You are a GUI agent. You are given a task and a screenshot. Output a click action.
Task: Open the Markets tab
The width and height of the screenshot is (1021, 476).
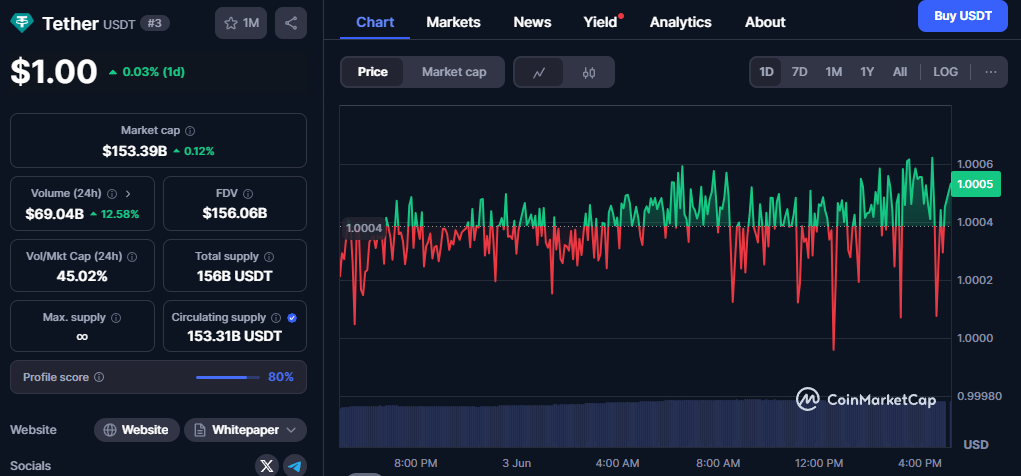(453, 22)
